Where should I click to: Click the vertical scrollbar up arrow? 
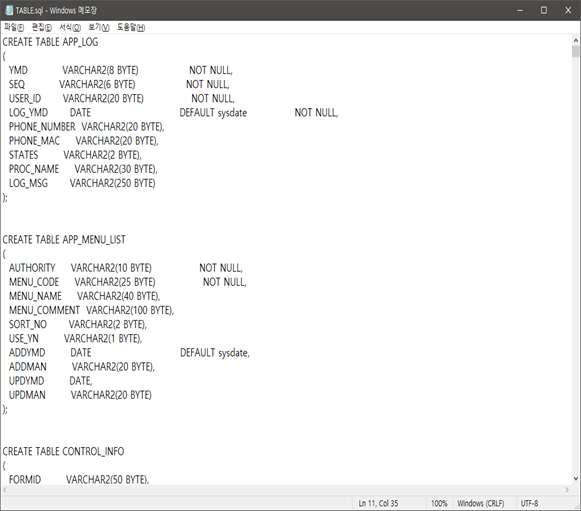[575, 40]
